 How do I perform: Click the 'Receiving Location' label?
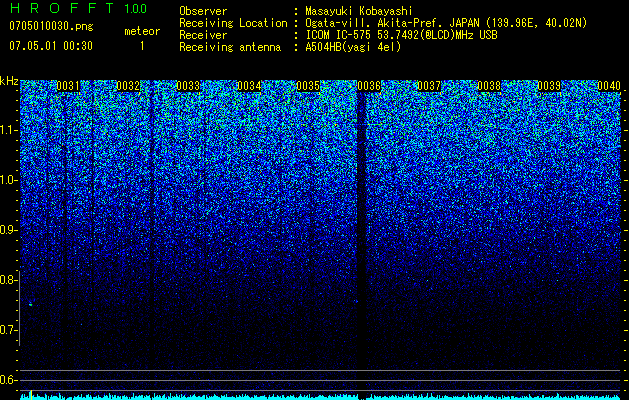(233, 23)
